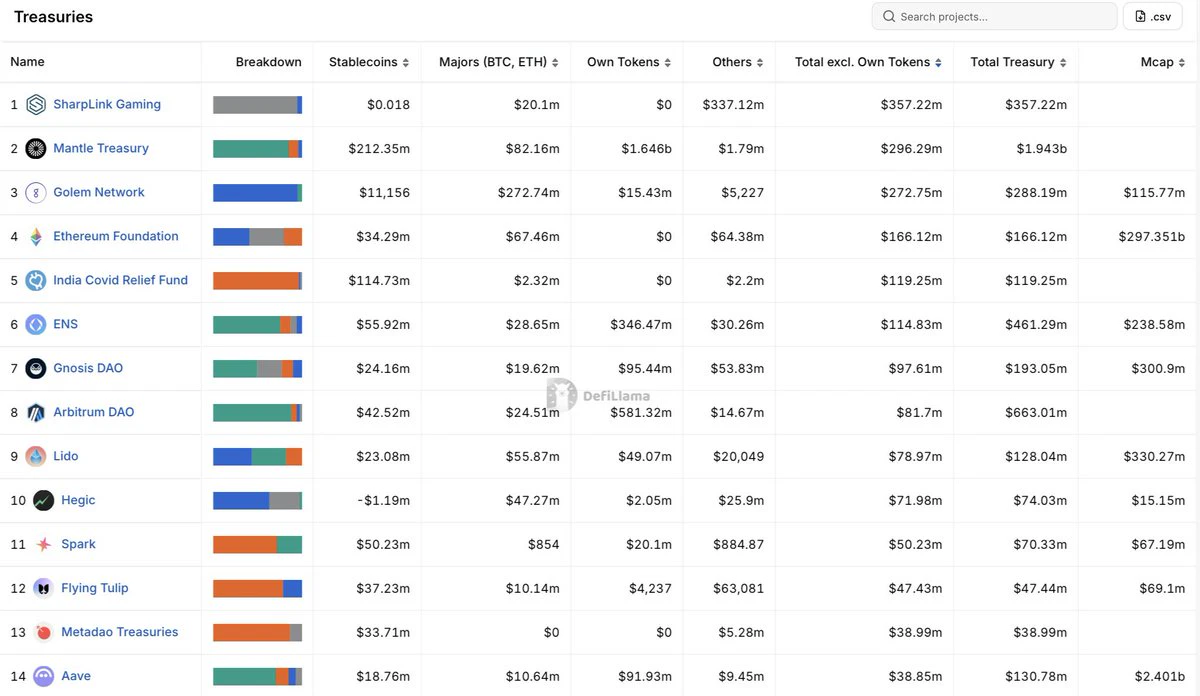Click the $1.943b Total Treasury value
The image size is (1200, 696).
point(1042,148)
